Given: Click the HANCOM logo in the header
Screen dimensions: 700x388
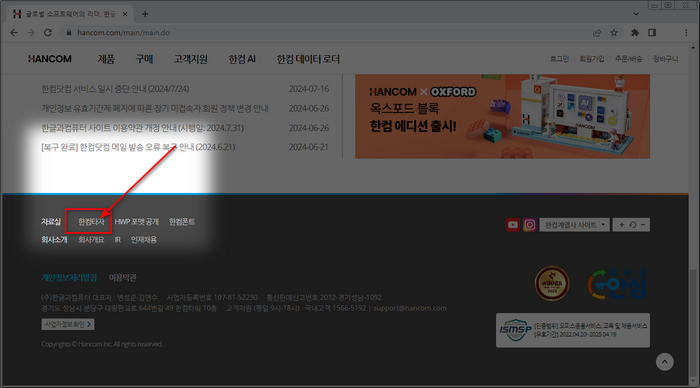Looking at the screenshot, I should pyautogui.click(x=50, y=59).
